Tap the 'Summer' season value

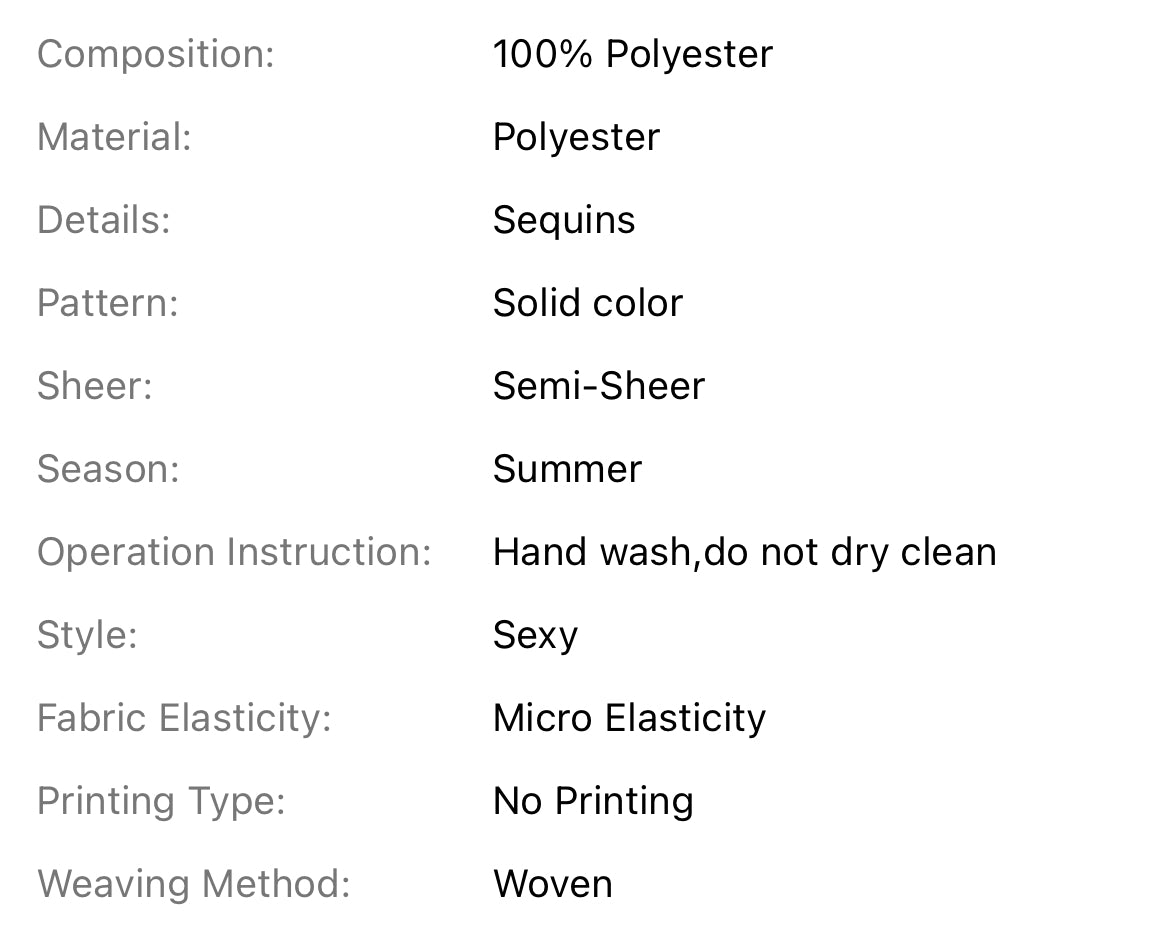pyautogui.click(x=567, y=469)
